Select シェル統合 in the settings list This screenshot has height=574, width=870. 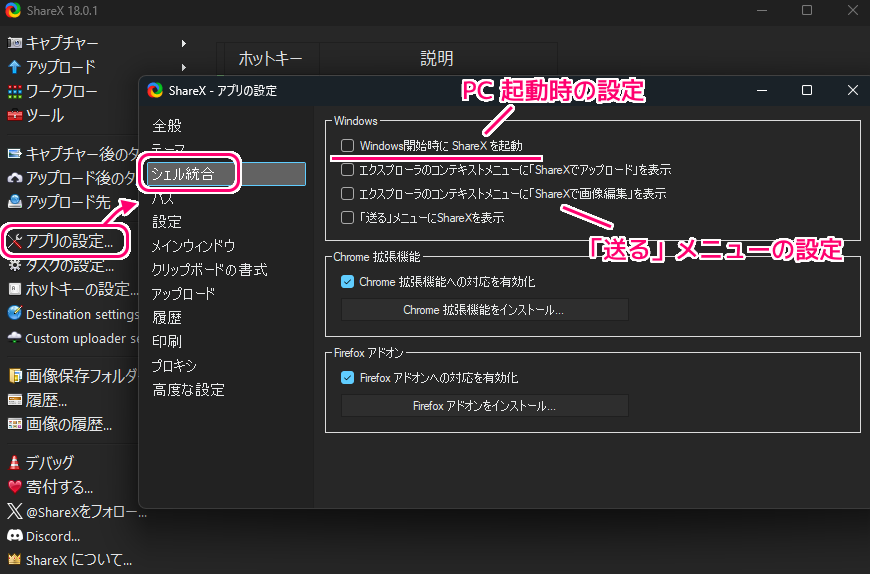coord(226,174)
